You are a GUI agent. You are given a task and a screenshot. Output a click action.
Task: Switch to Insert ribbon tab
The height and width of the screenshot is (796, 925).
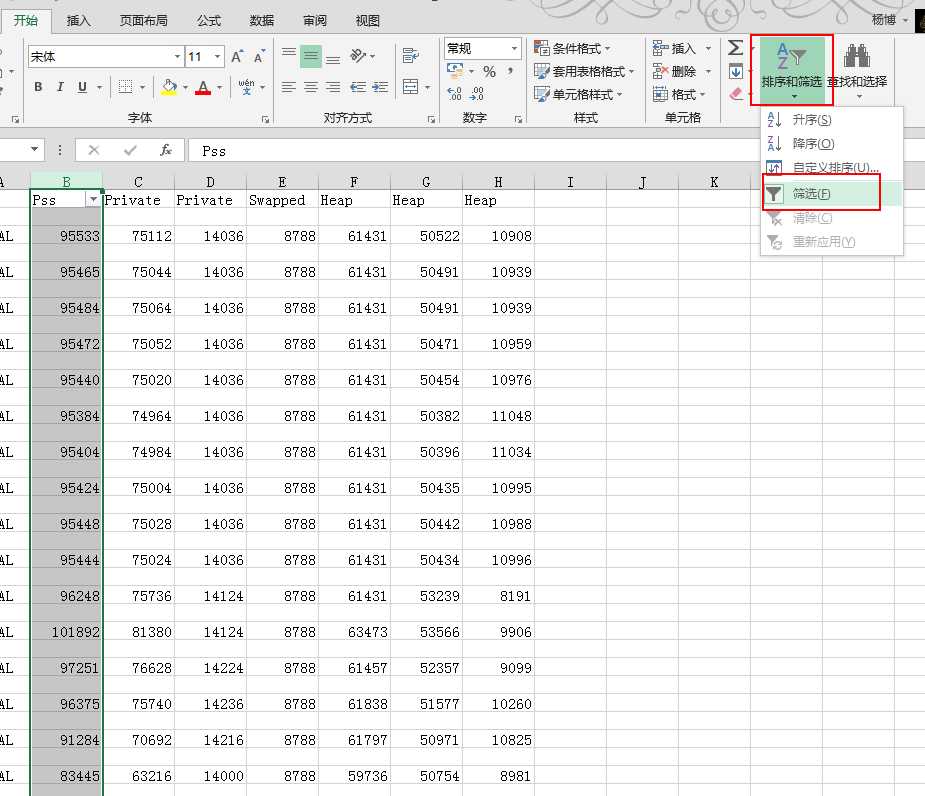[78, 21]
